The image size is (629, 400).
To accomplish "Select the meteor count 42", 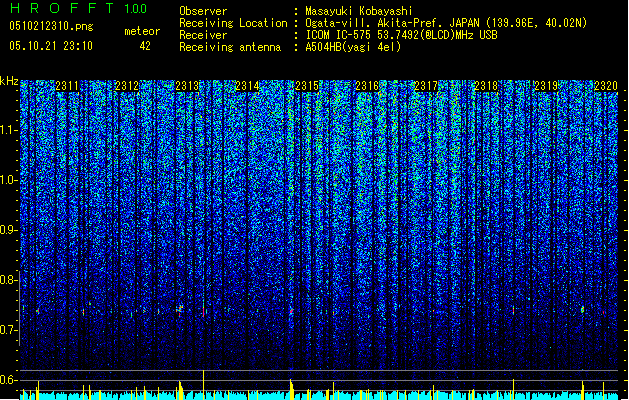I will coord(145,46).
